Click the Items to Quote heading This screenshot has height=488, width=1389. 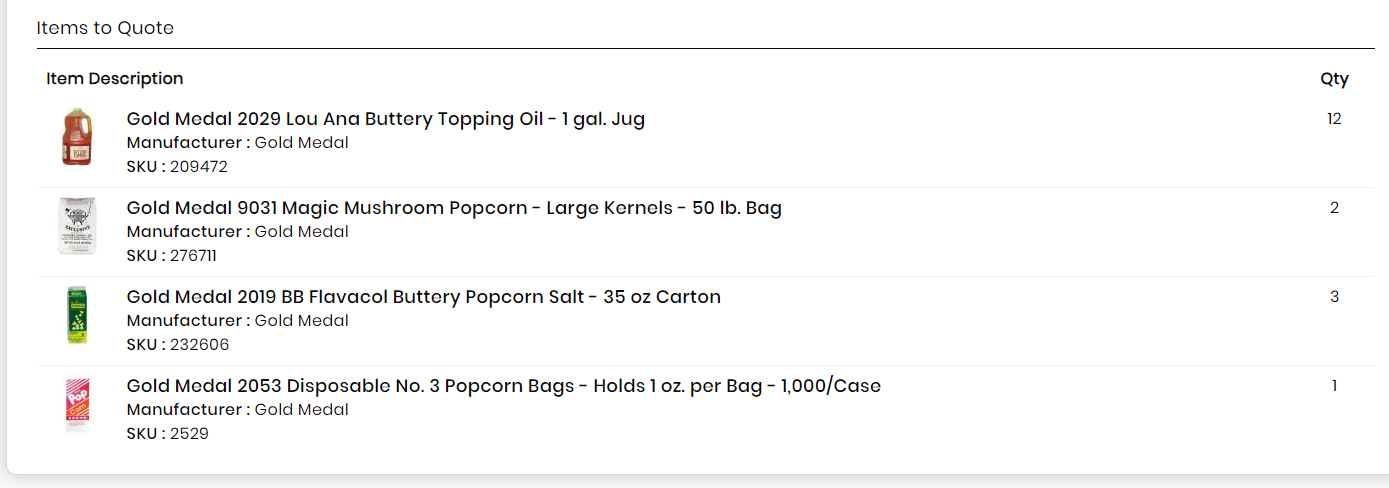pyautogui.click(x=105, y=28)
